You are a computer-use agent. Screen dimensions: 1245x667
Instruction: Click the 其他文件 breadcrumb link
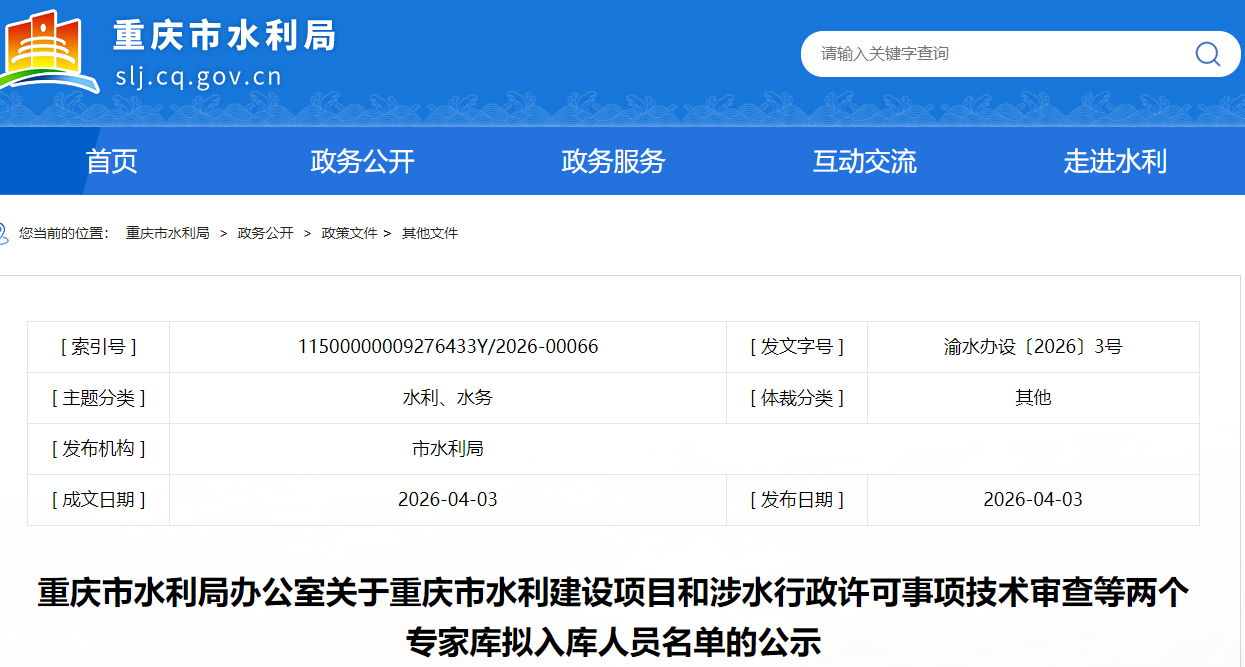430,233
